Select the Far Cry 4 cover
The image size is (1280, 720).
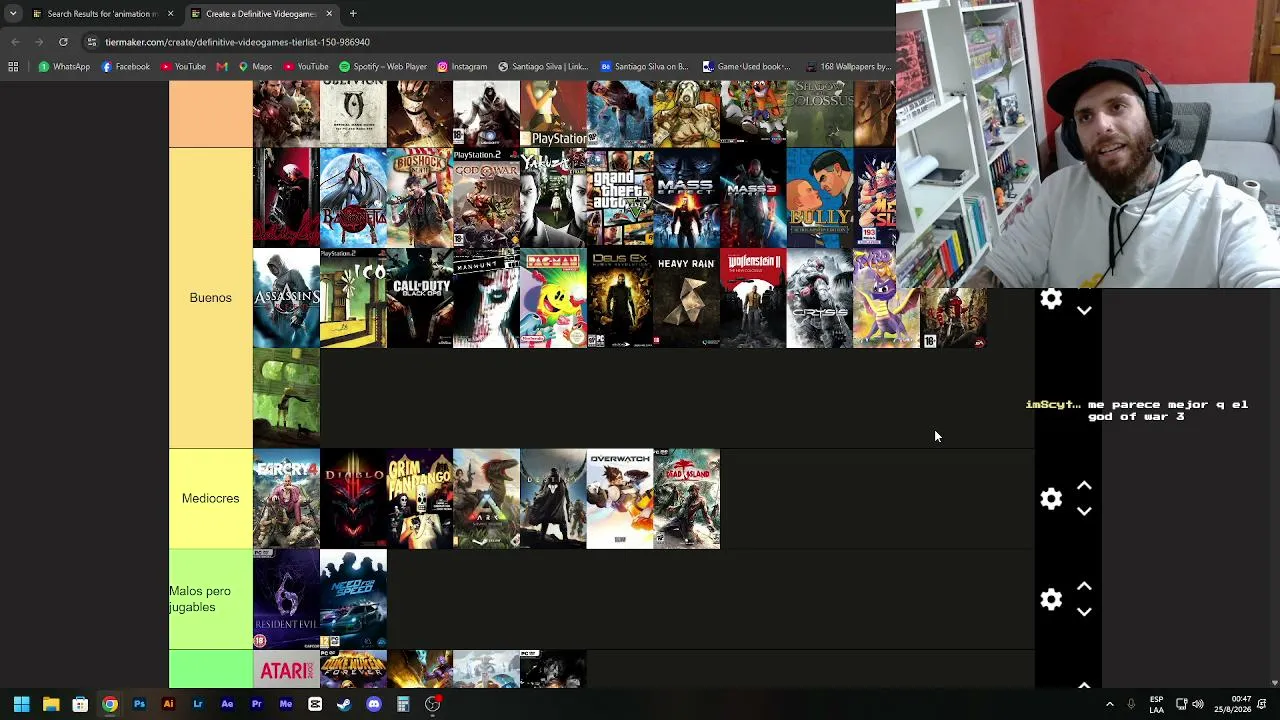coord(286,499)
